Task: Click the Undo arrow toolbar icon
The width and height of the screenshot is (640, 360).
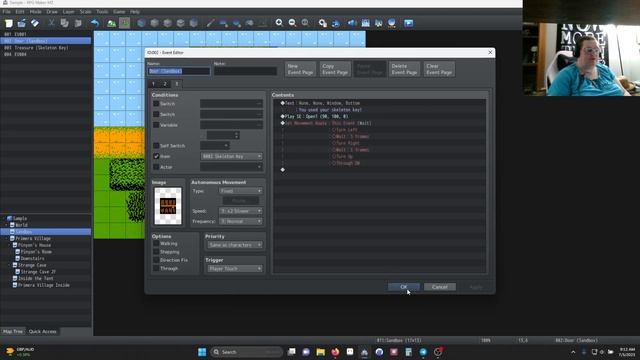Action: tap(95, 23)
